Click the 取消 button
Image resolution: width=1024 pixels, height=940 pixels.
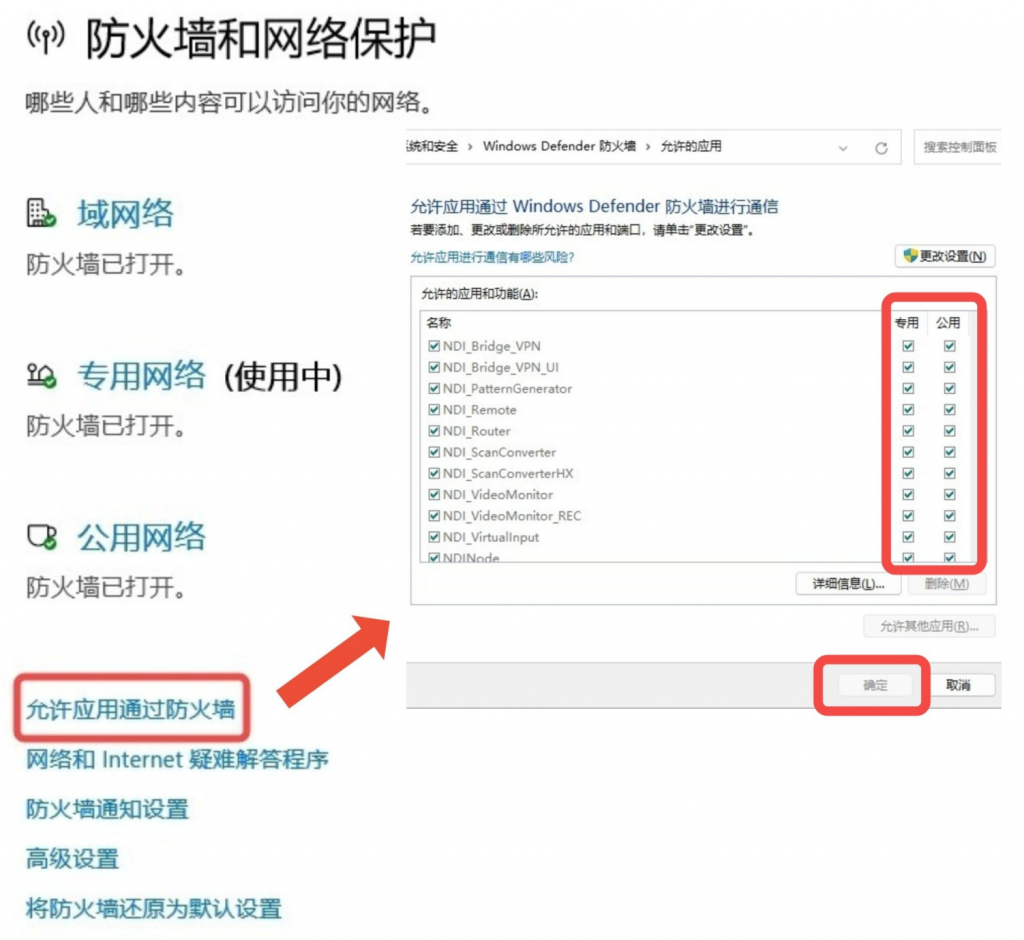958,685
